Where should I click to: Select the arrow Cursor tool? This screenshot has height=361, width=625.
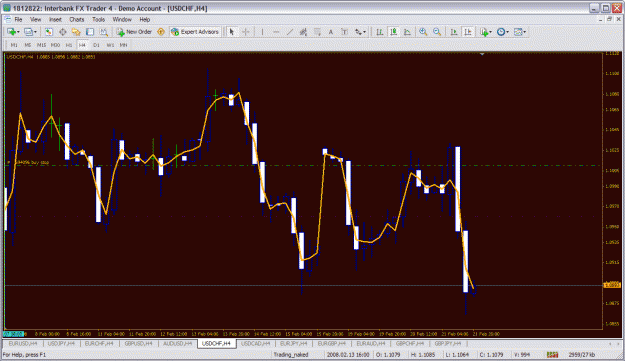(x=232, y=32)
